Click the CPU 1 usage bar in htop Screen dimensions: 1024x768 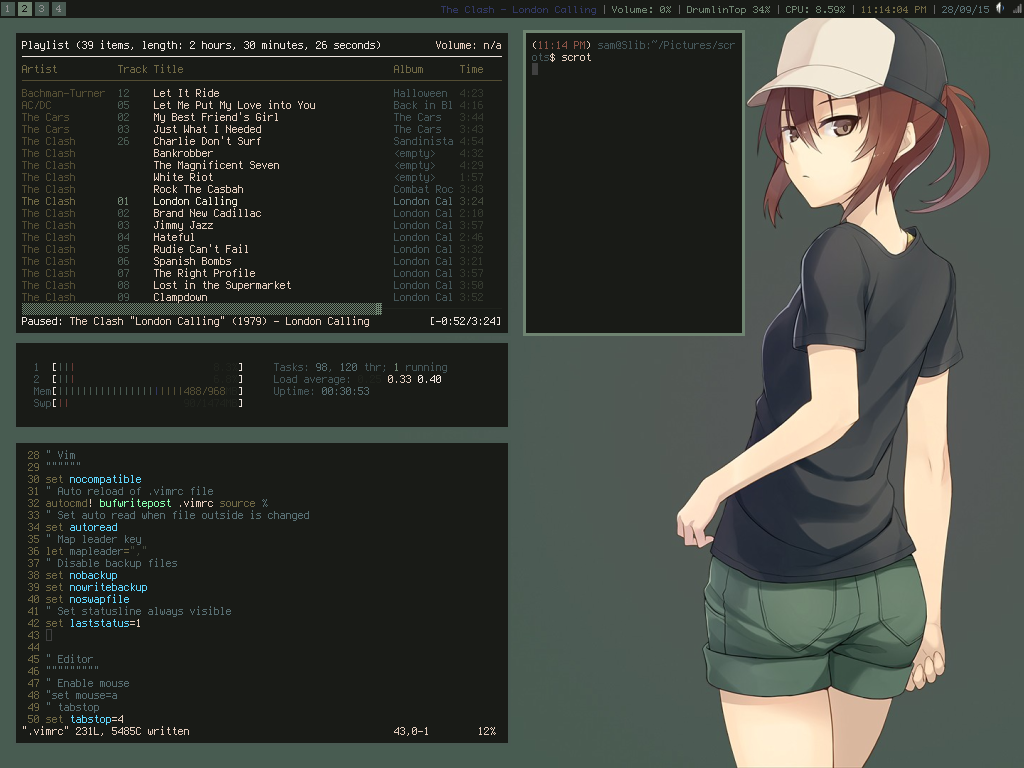pos(146,367)
